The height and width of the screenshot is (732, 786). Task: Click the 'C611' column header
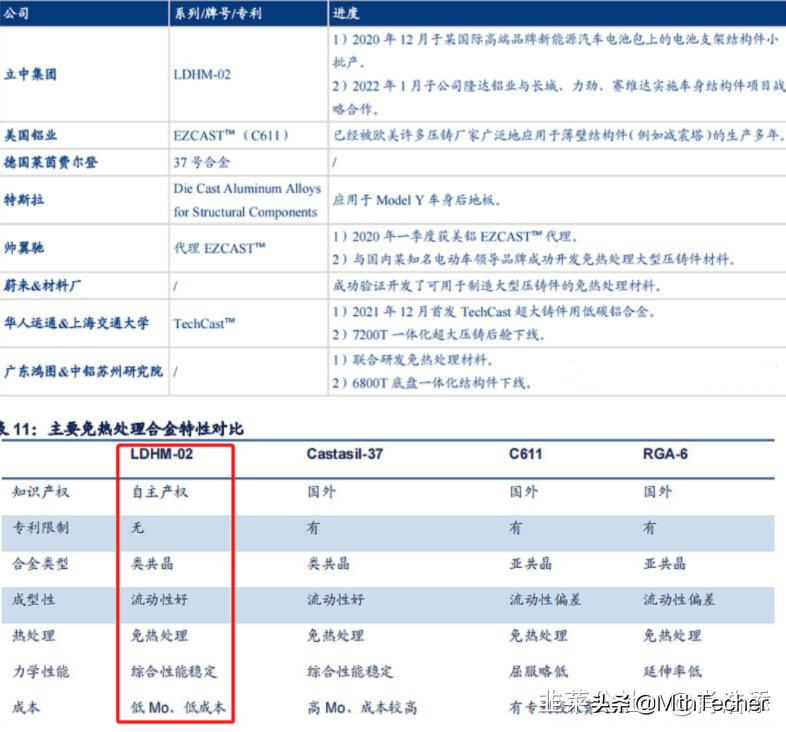click(x=525, y=454)
